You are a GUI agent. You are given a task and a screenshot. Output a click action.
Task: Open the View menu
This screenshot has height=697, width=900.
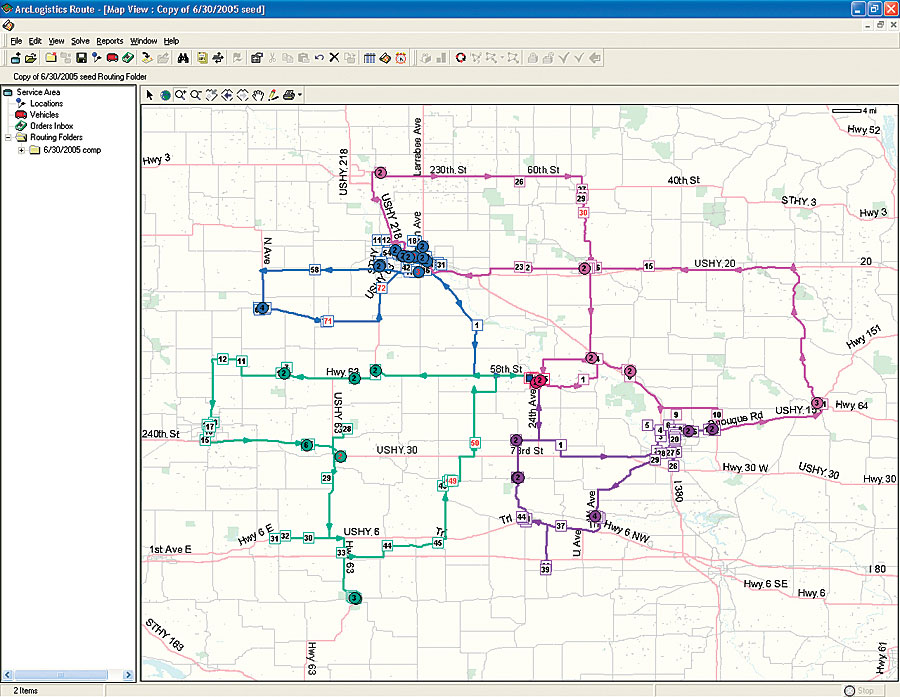pyautogui.click(x=56, y=41)
